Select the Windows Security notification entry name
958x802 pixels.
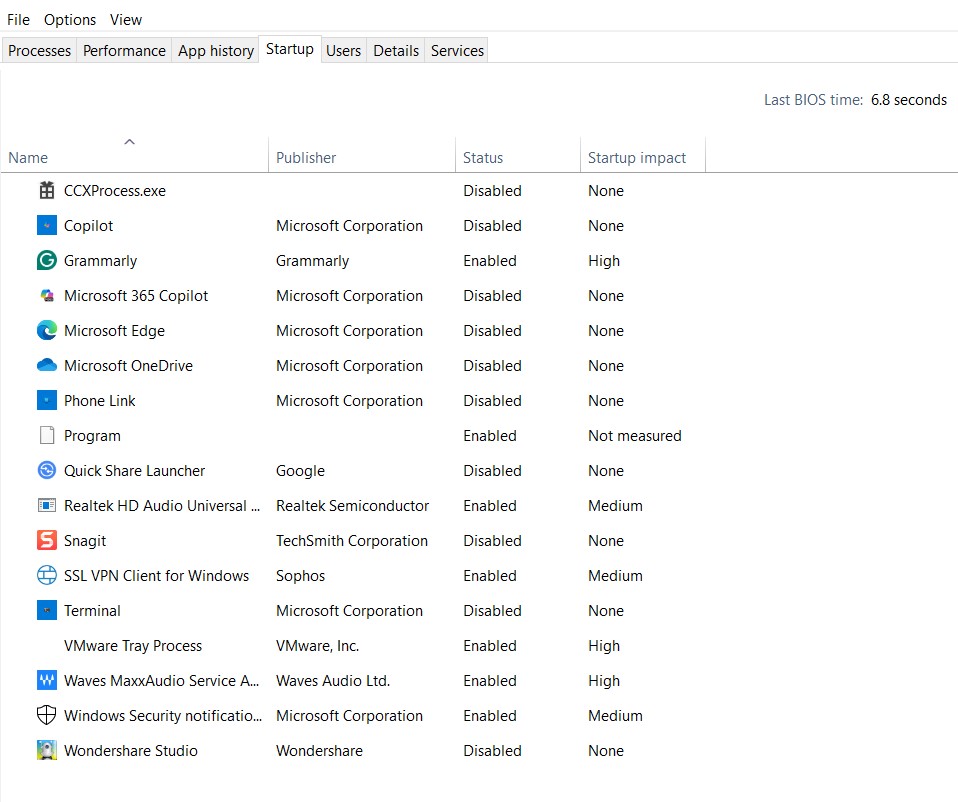coord(163,716)
